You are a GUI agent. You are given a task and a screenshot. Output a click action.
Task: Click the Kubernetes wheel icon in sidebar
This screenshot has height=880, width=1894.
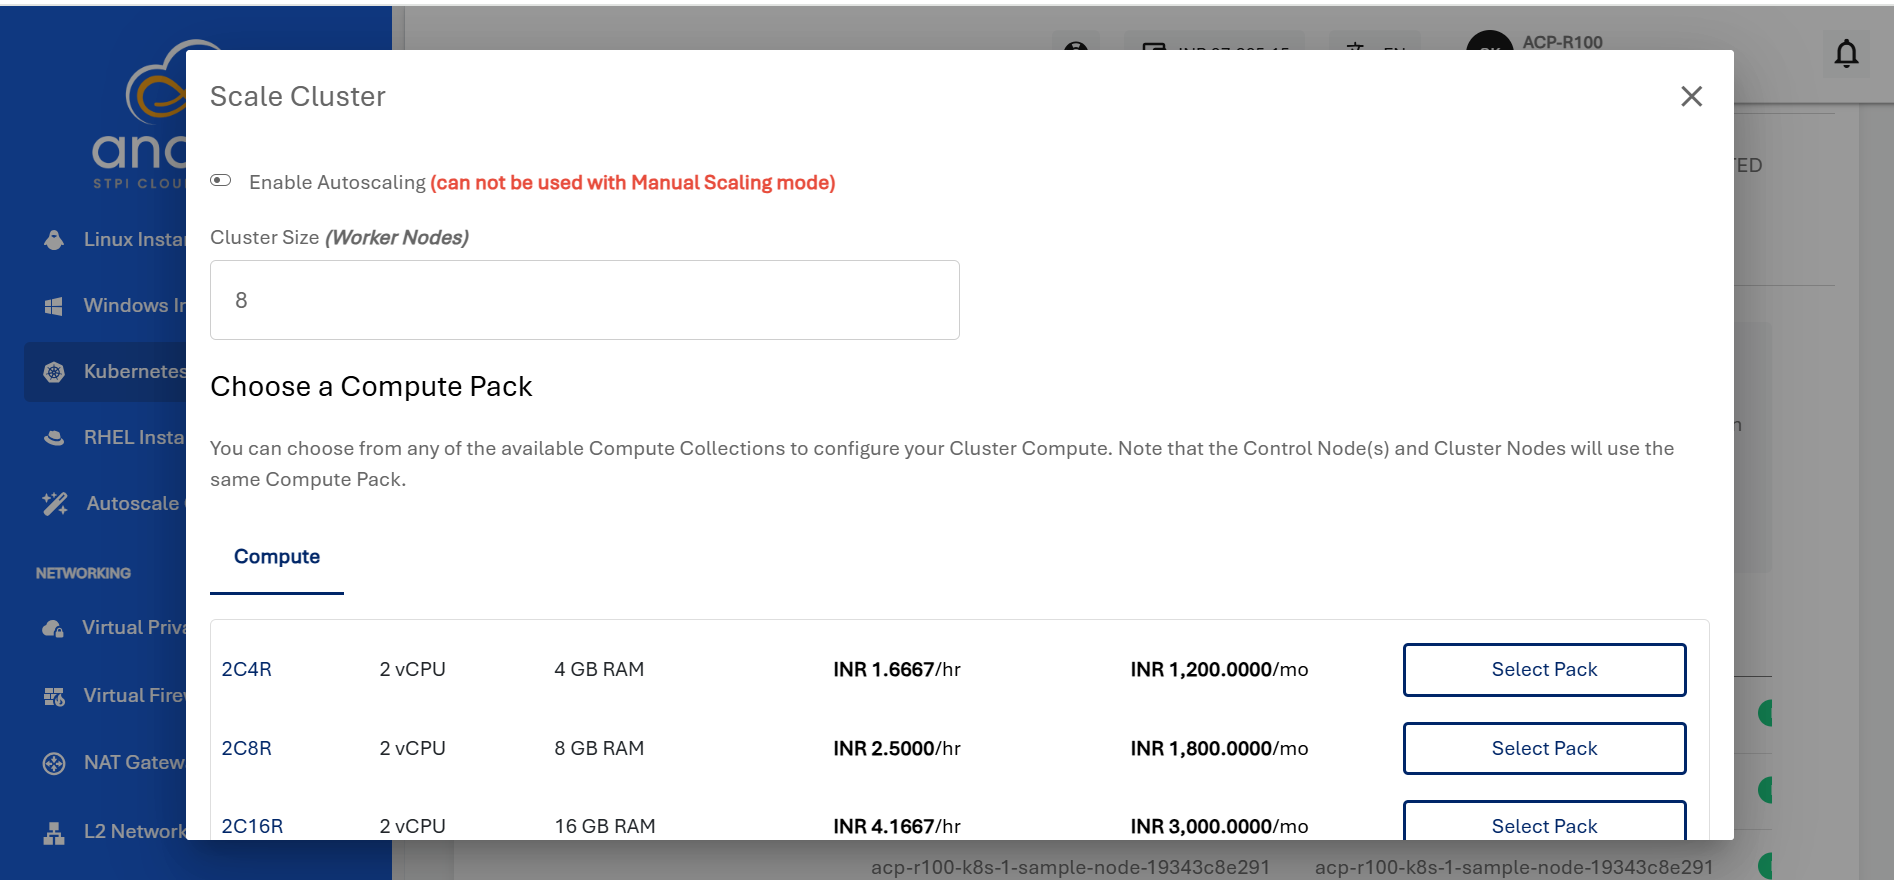click(54, 372)
